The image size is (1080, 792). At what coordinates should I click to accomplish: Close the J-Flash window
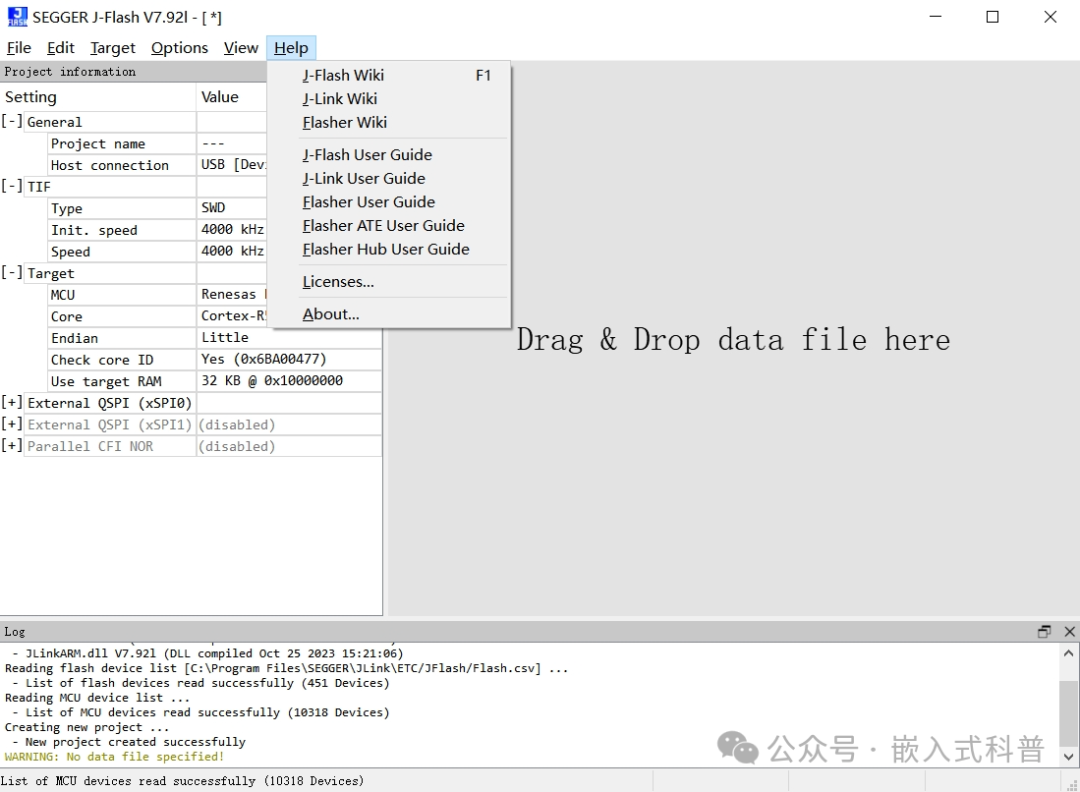[x=1050, y=17]
